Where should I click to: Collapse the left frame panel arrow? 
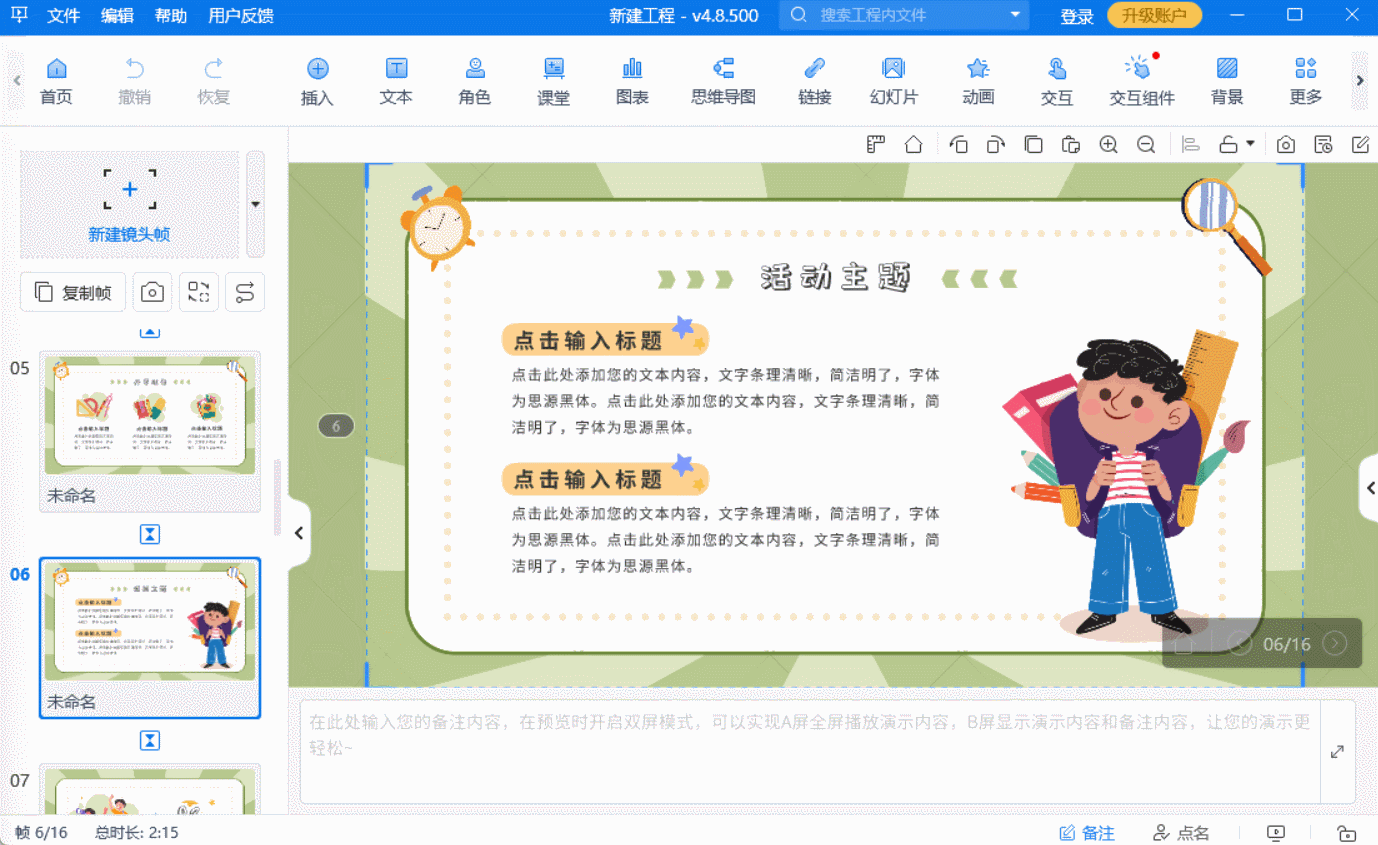click(x=298, y=533)
